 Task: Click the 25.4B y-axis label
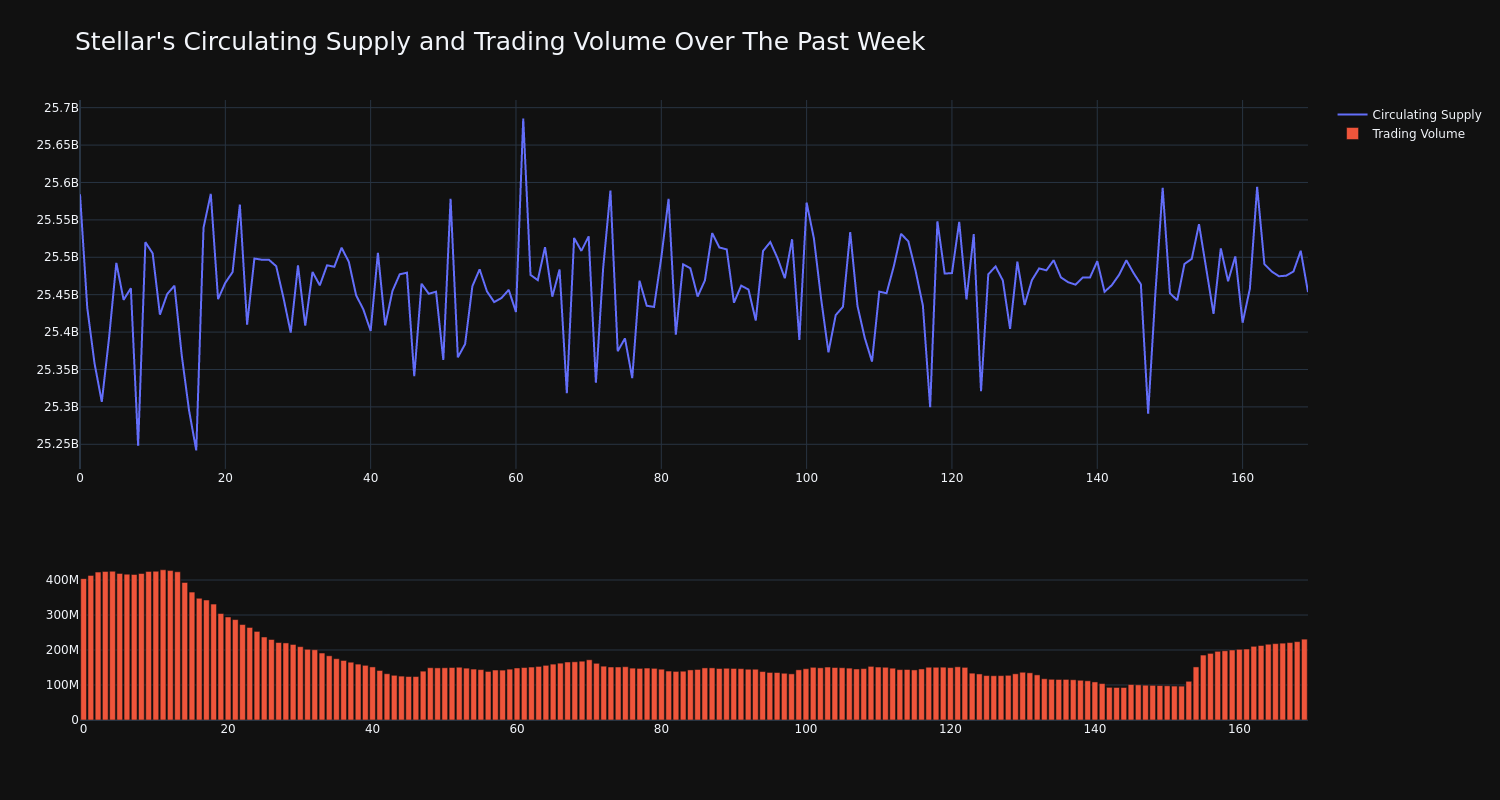[x=61, y=332]
